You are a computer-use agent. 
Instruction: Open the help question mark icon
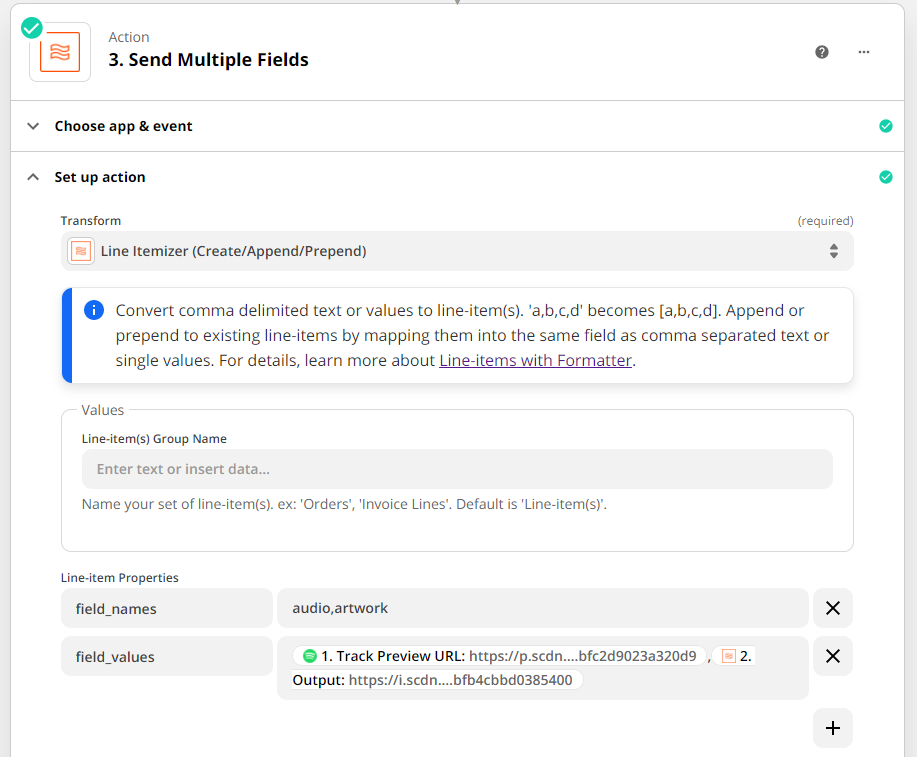[822, 52]
